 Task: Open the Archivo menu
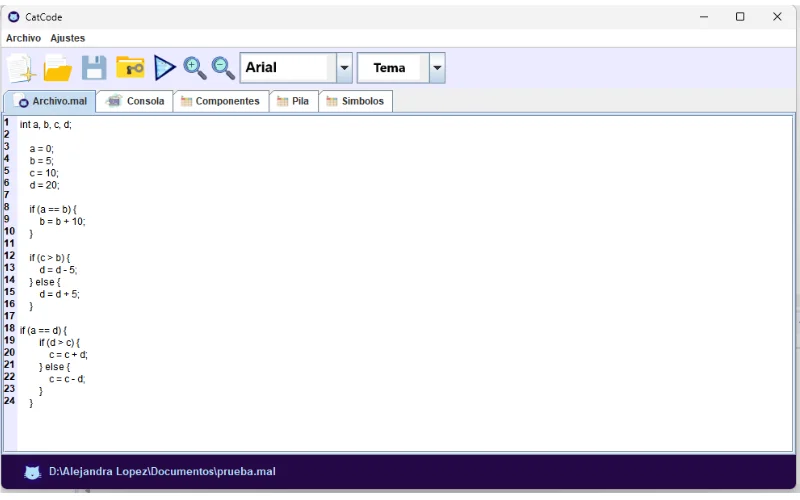coord(24,38)
